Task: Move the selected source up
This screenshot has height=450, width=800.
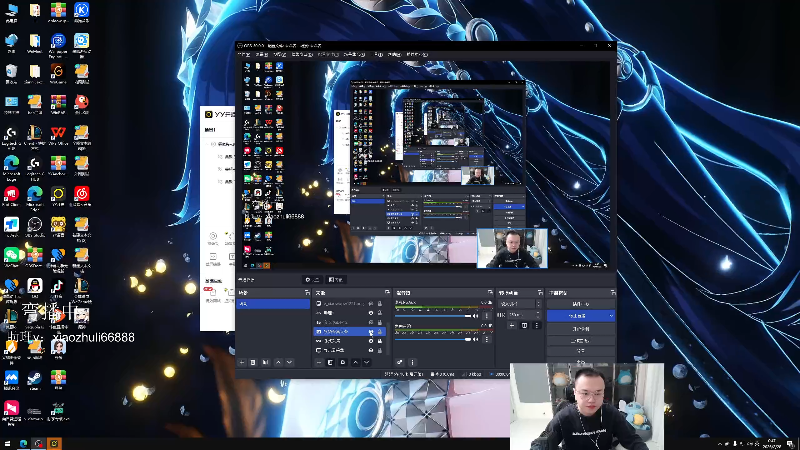Action: point(356,362)
